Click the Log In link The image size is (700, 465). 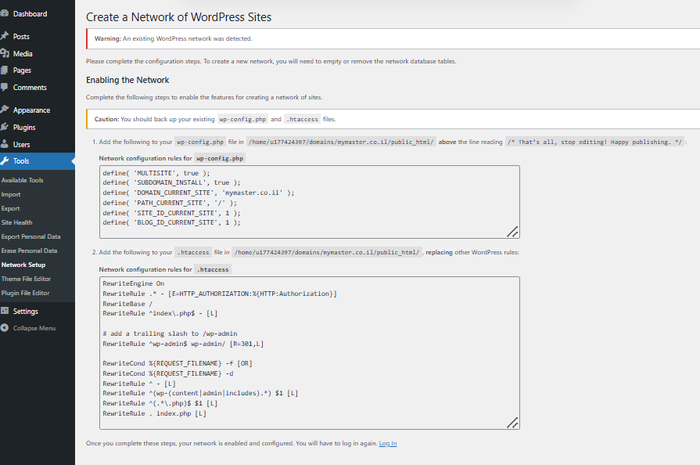pos(387,443)
